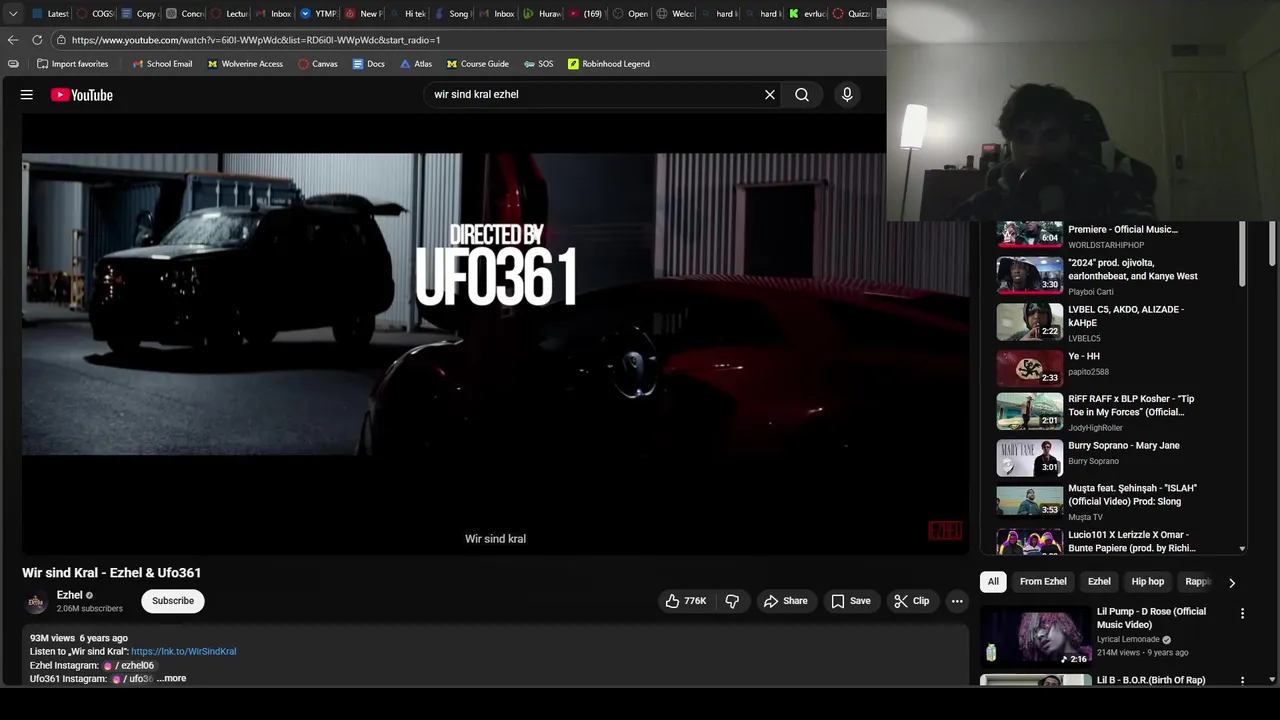Switch to the 'COGS' browser tab
1280x720 pixels.
pyautogui.click(x=94, y=14)
